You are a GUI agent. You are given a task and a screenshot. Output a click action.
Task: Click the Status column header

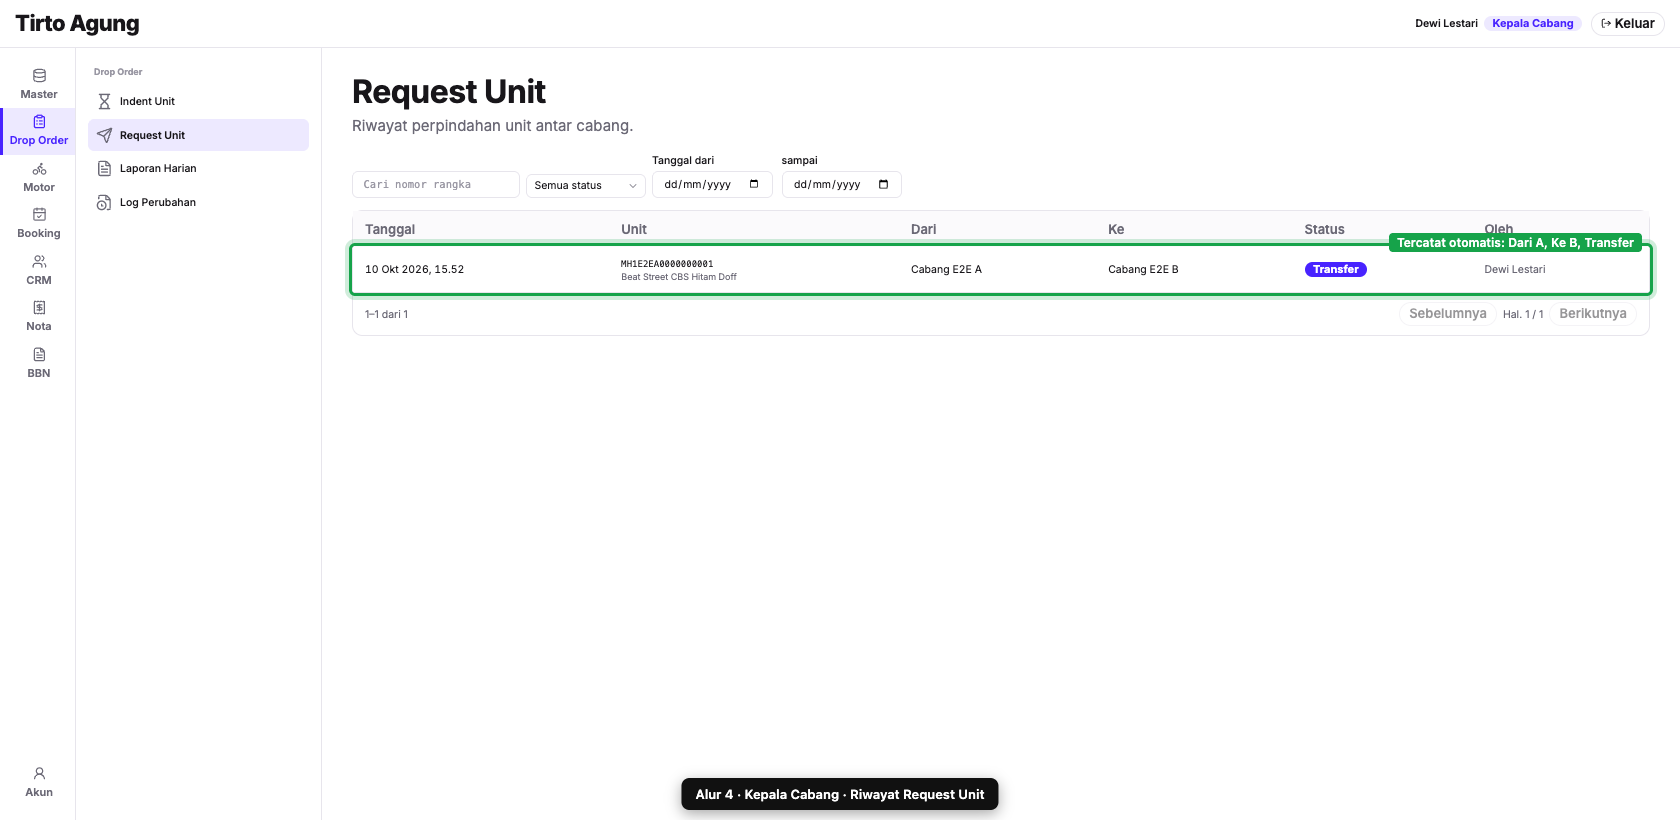tap(1324, 229)
